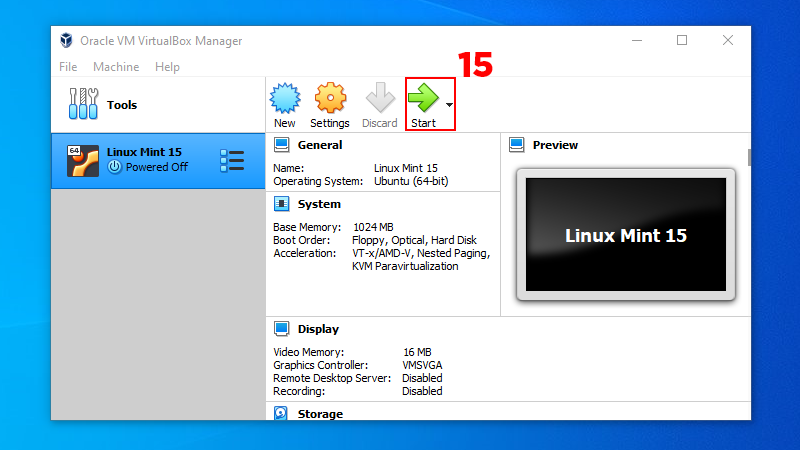Click the Tools label in sidebar

click(122, 105)
